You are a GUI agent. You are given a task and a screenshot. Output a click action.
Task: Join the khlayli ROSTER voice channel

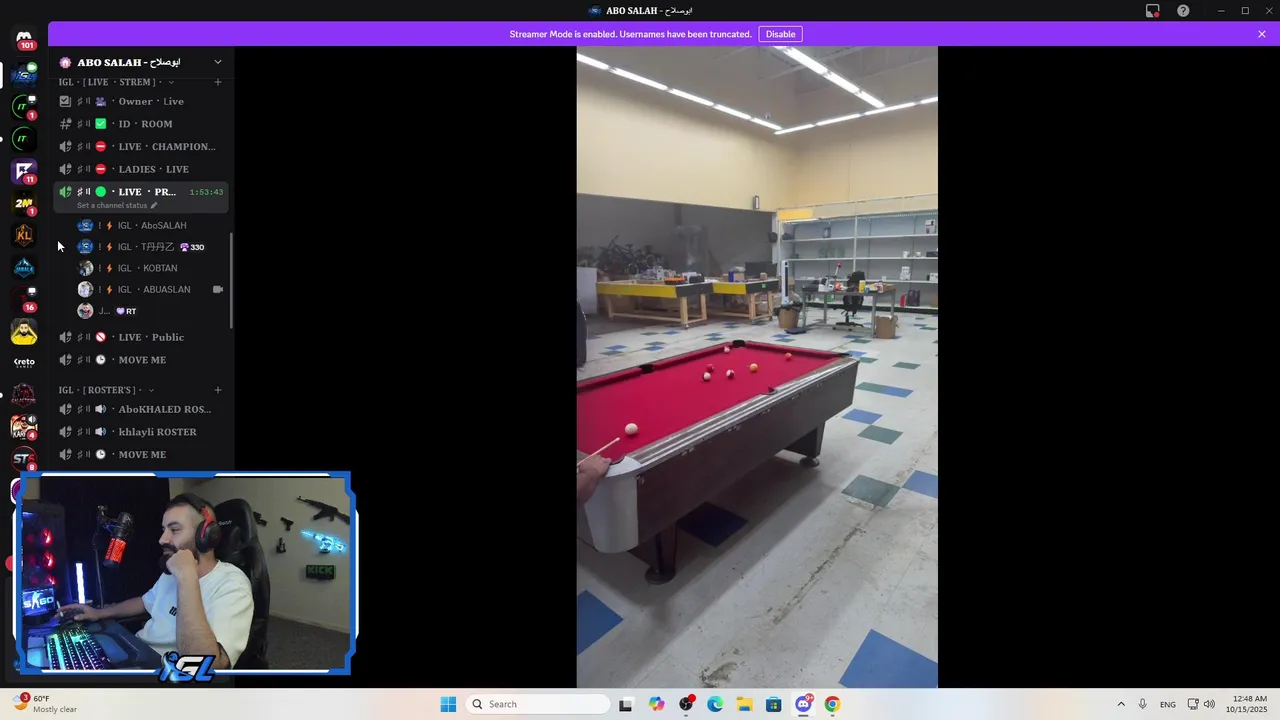(x=141, y=432)
